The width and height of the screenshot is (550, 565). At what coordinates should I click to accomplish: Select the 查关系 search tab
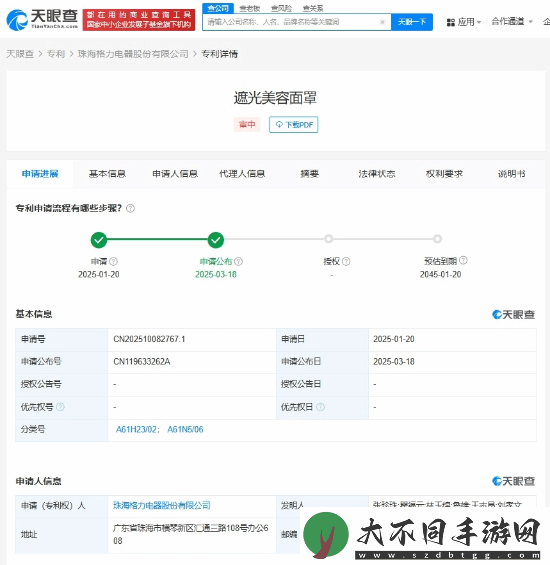[313, 8]
